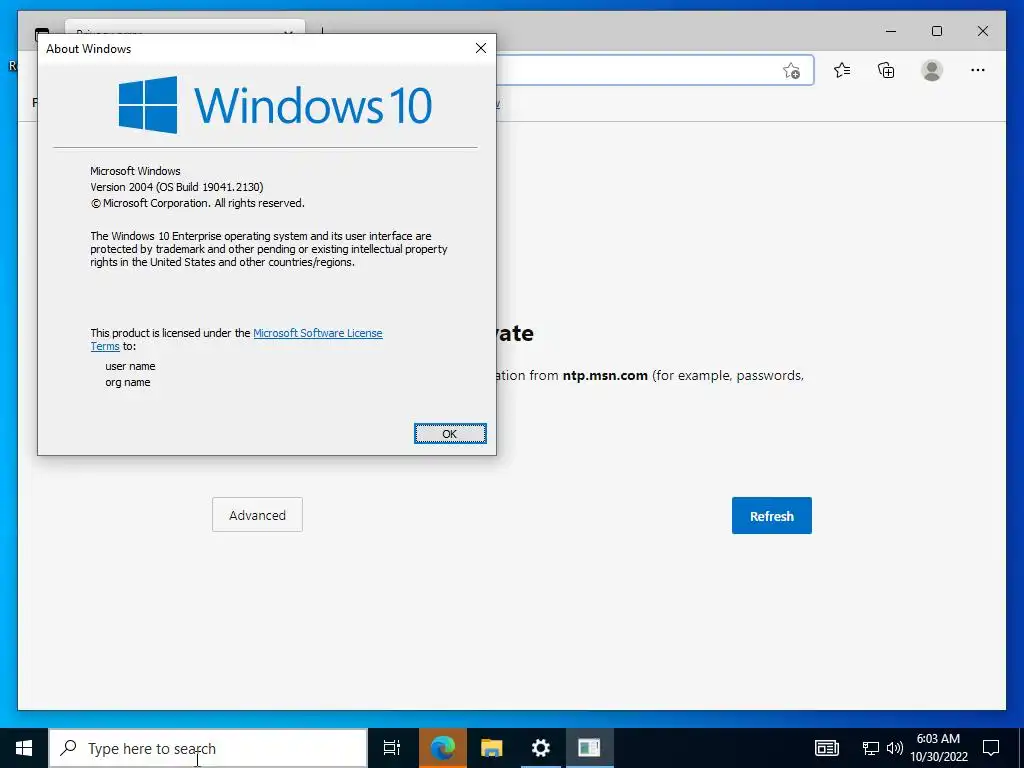Open the volume speaker tray icon
1024x768 pixels.
click(x=895, y=748)
